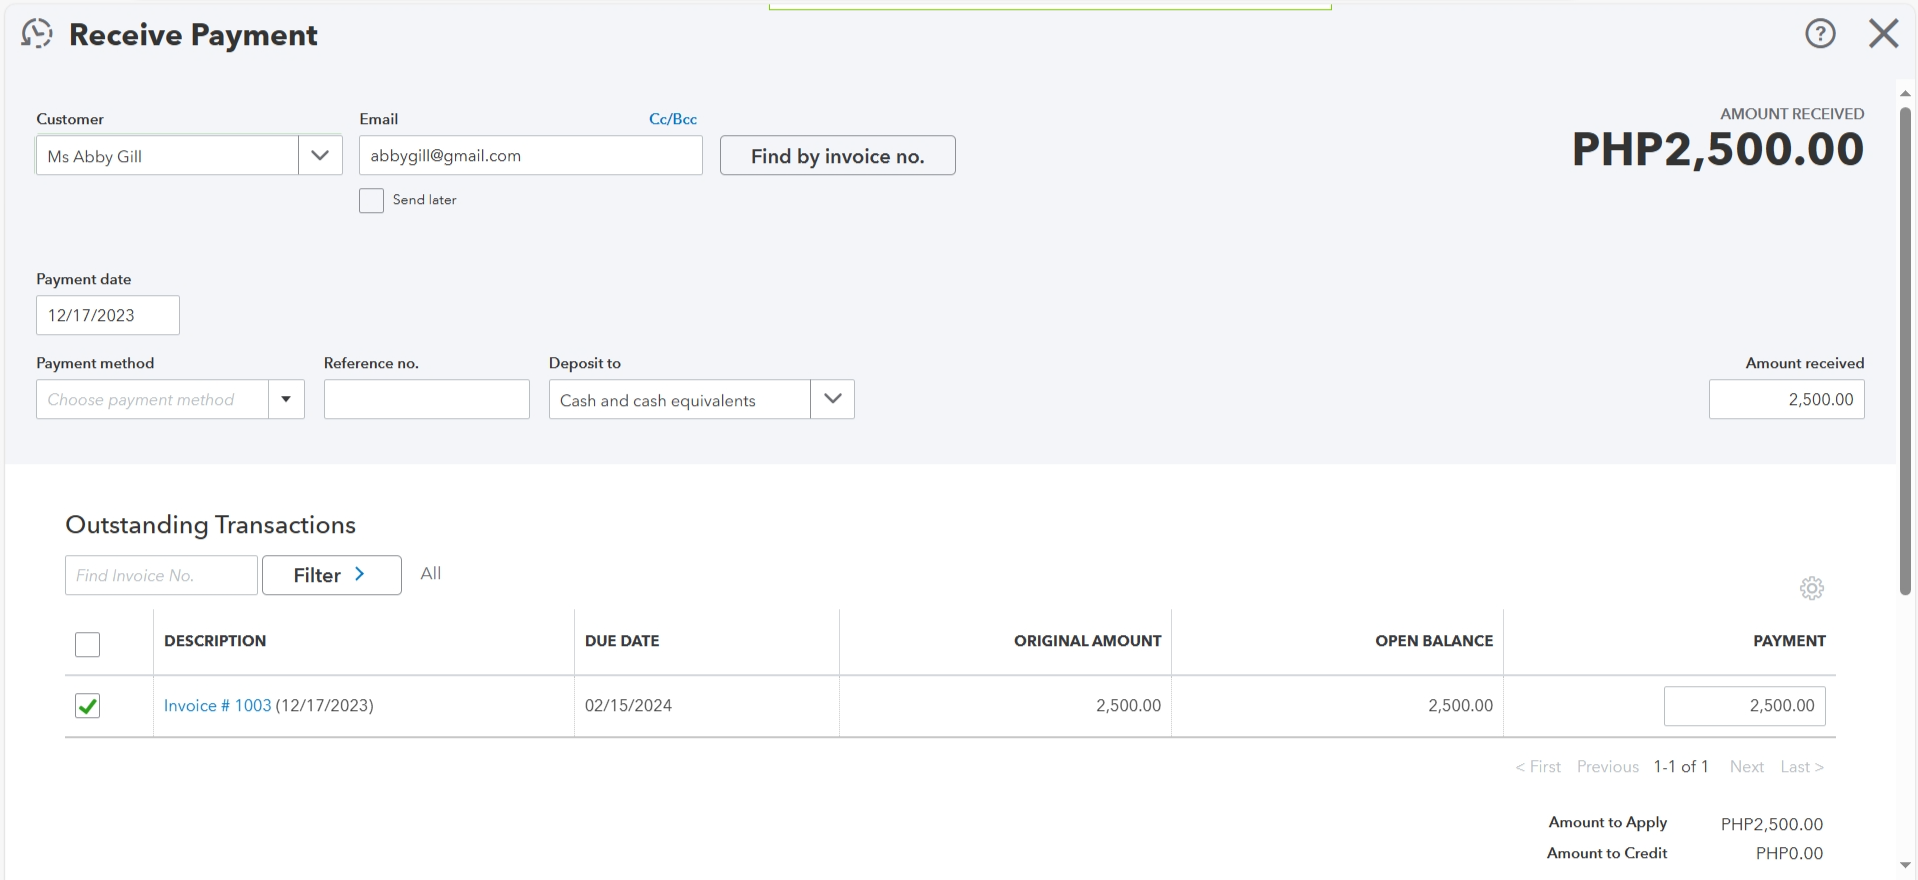Open the Payment method dropdown
1918x880 pixels.
(286, 400)
